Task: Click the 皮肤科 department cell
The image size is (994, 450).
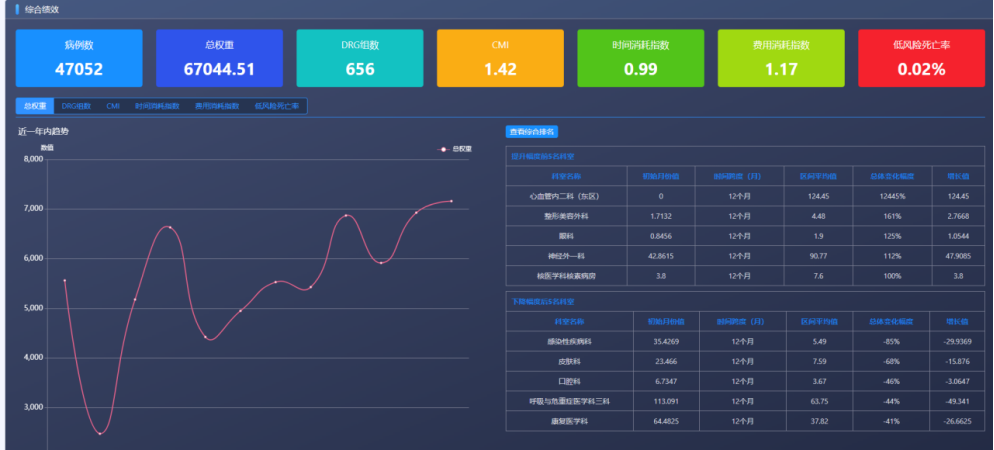Action: (x=569, y=361)
